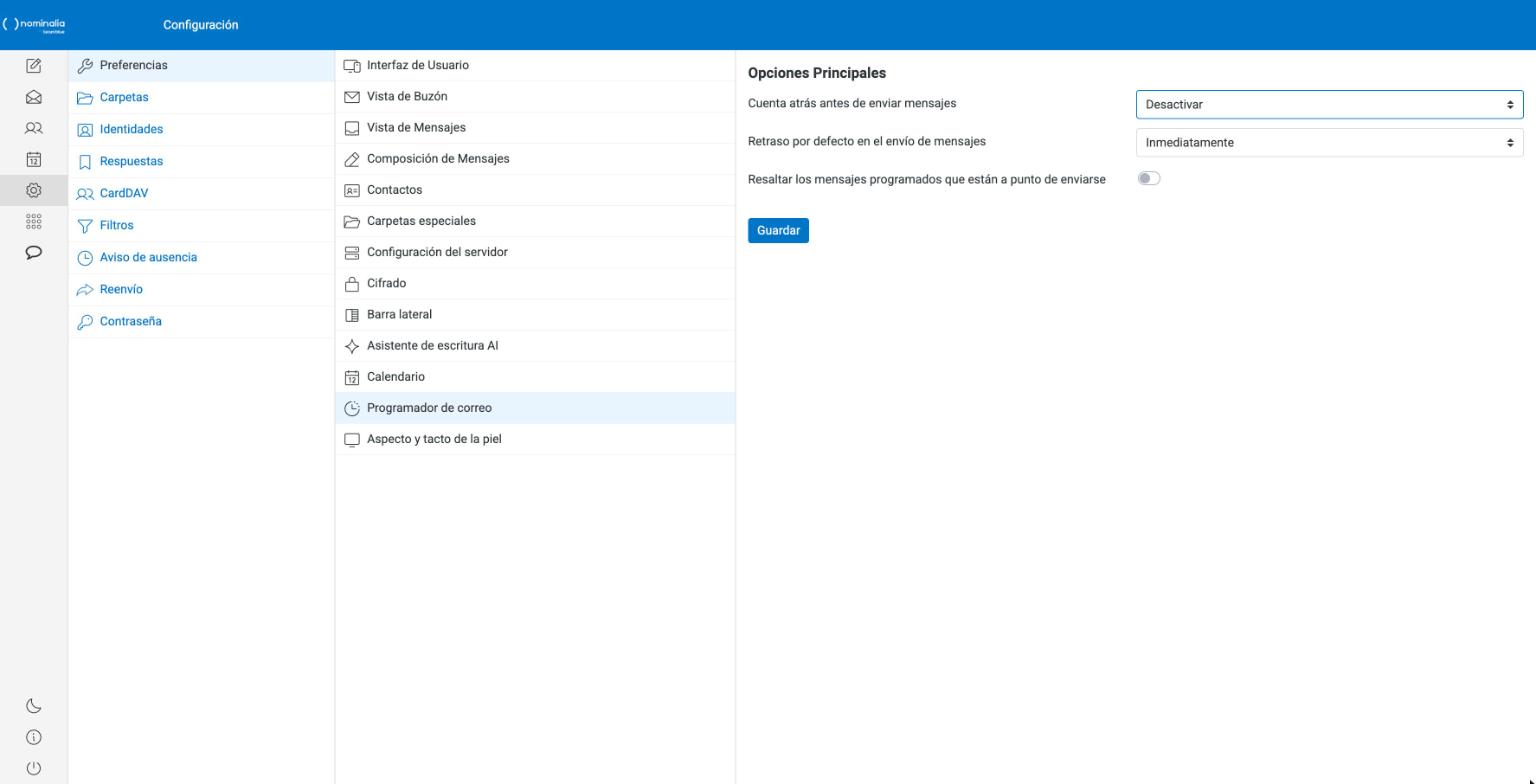1536x784 pixels.
Task: Select Vista de Buzón preferences
Action: click(x=535, y=96)
